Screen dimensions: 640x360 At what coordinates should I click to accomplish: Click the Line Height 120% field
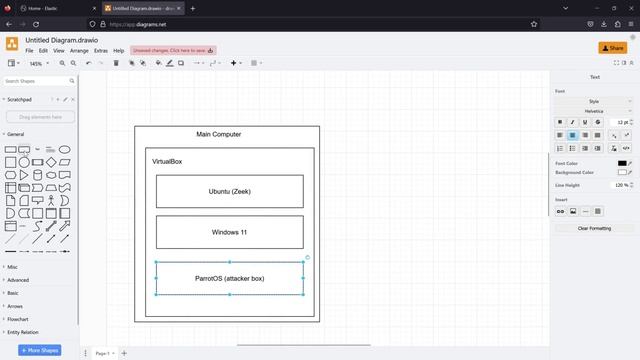[622, 185]
